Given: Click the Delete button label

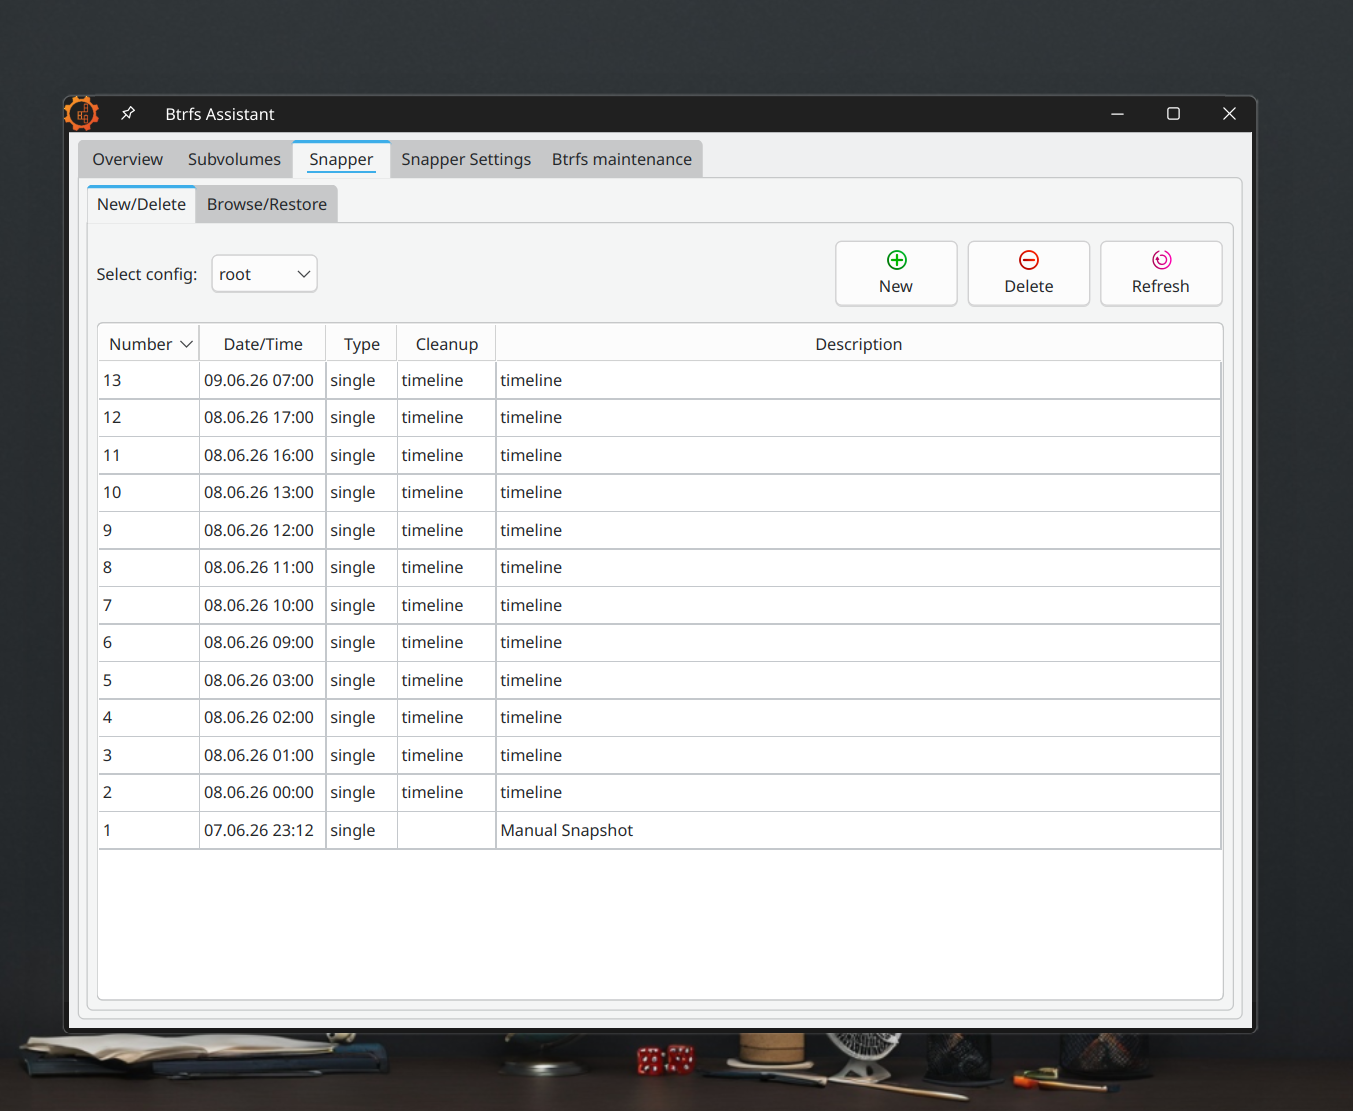Looking at the screenshot, I should (1029, 286).
